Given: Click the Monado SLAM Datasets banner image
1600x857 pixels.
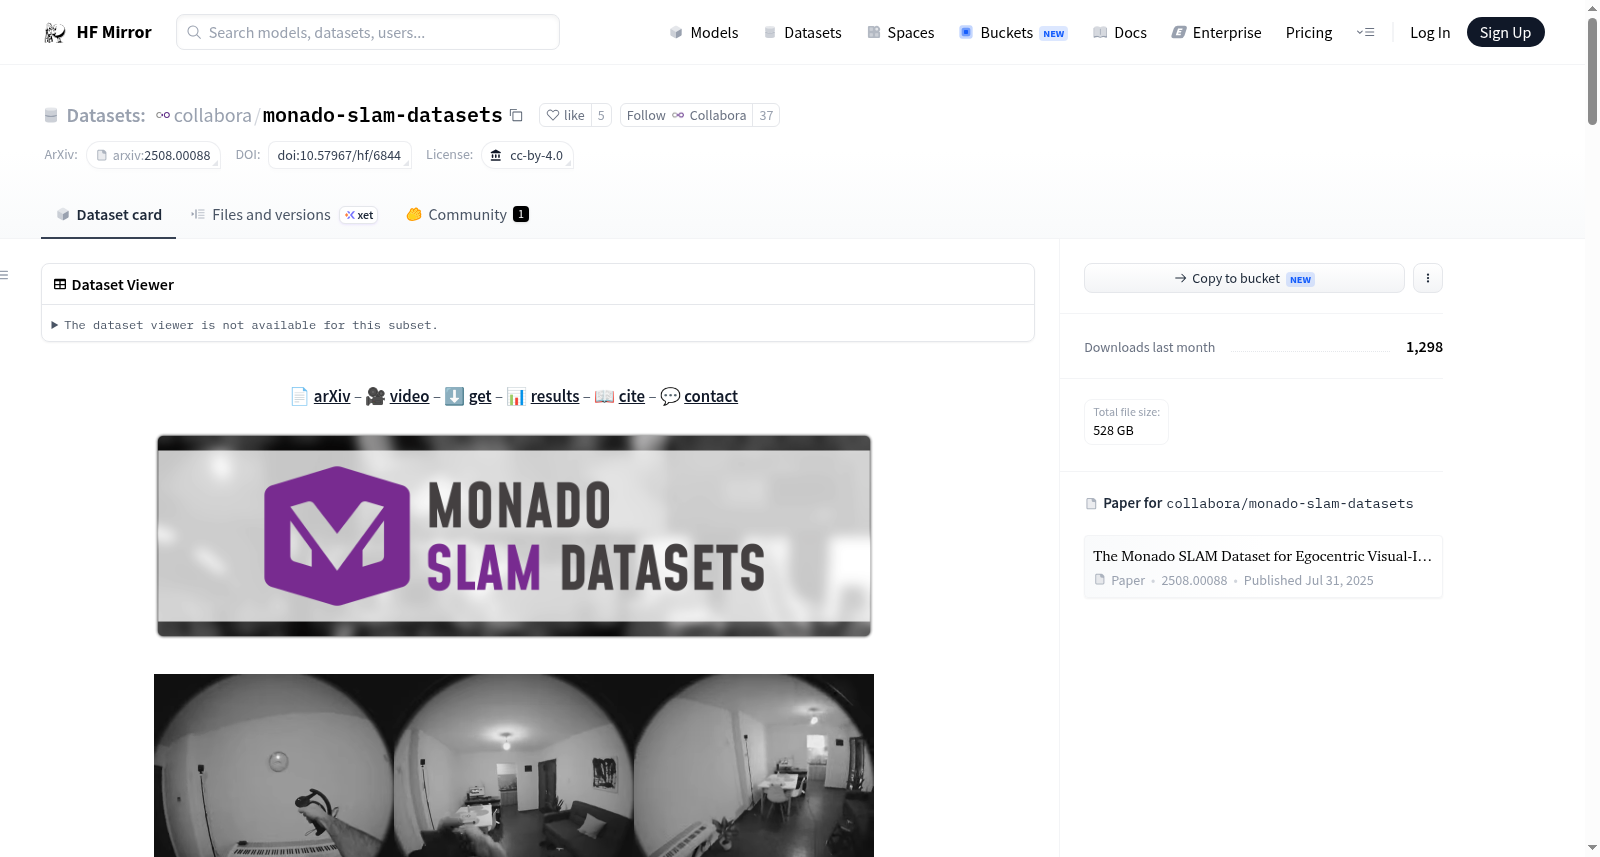Looking at the screenshot, I should (x=514, y=536).
